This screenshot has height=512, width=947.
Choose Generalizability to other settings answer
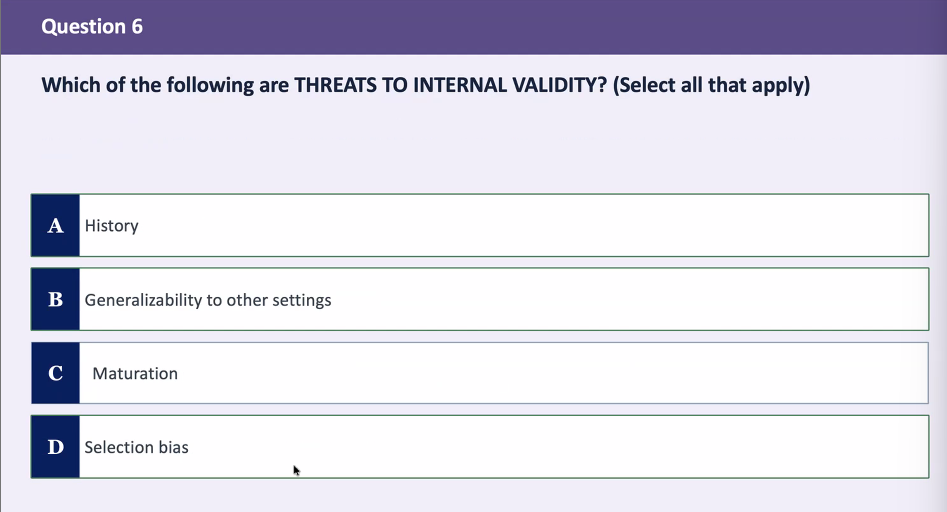coord(208,300)
